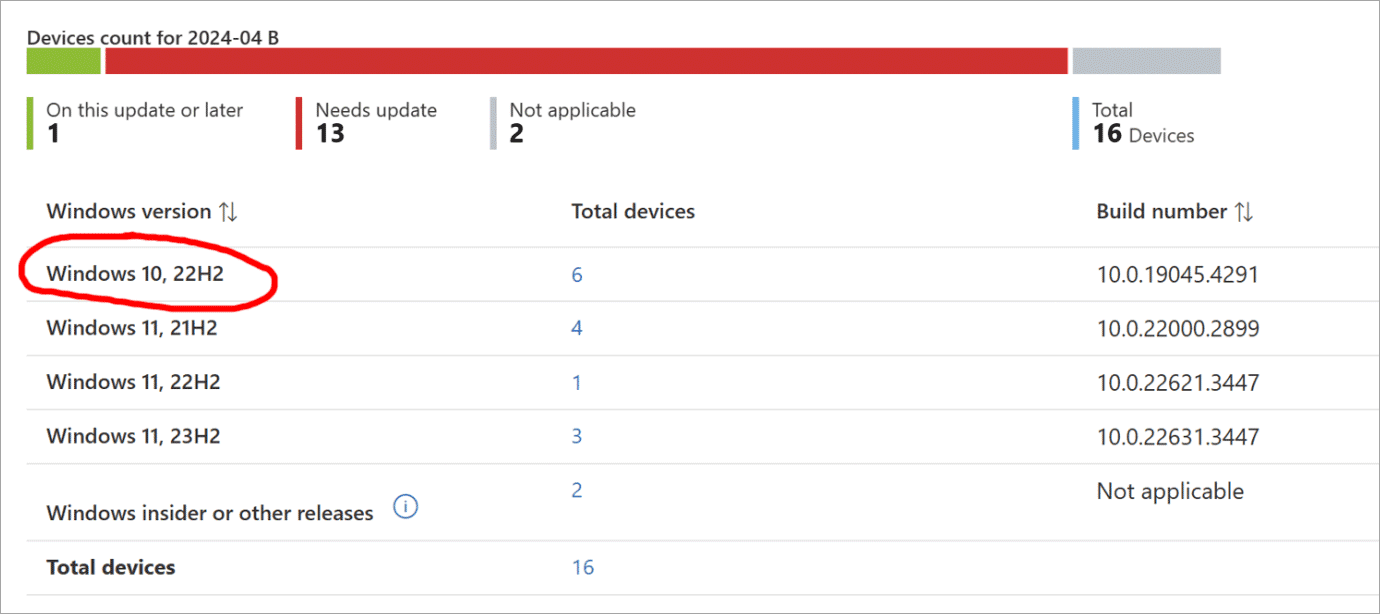This screenshot has width=1380, height=614.
Task: Click the On this update or later legend
Action: (144, 110)
